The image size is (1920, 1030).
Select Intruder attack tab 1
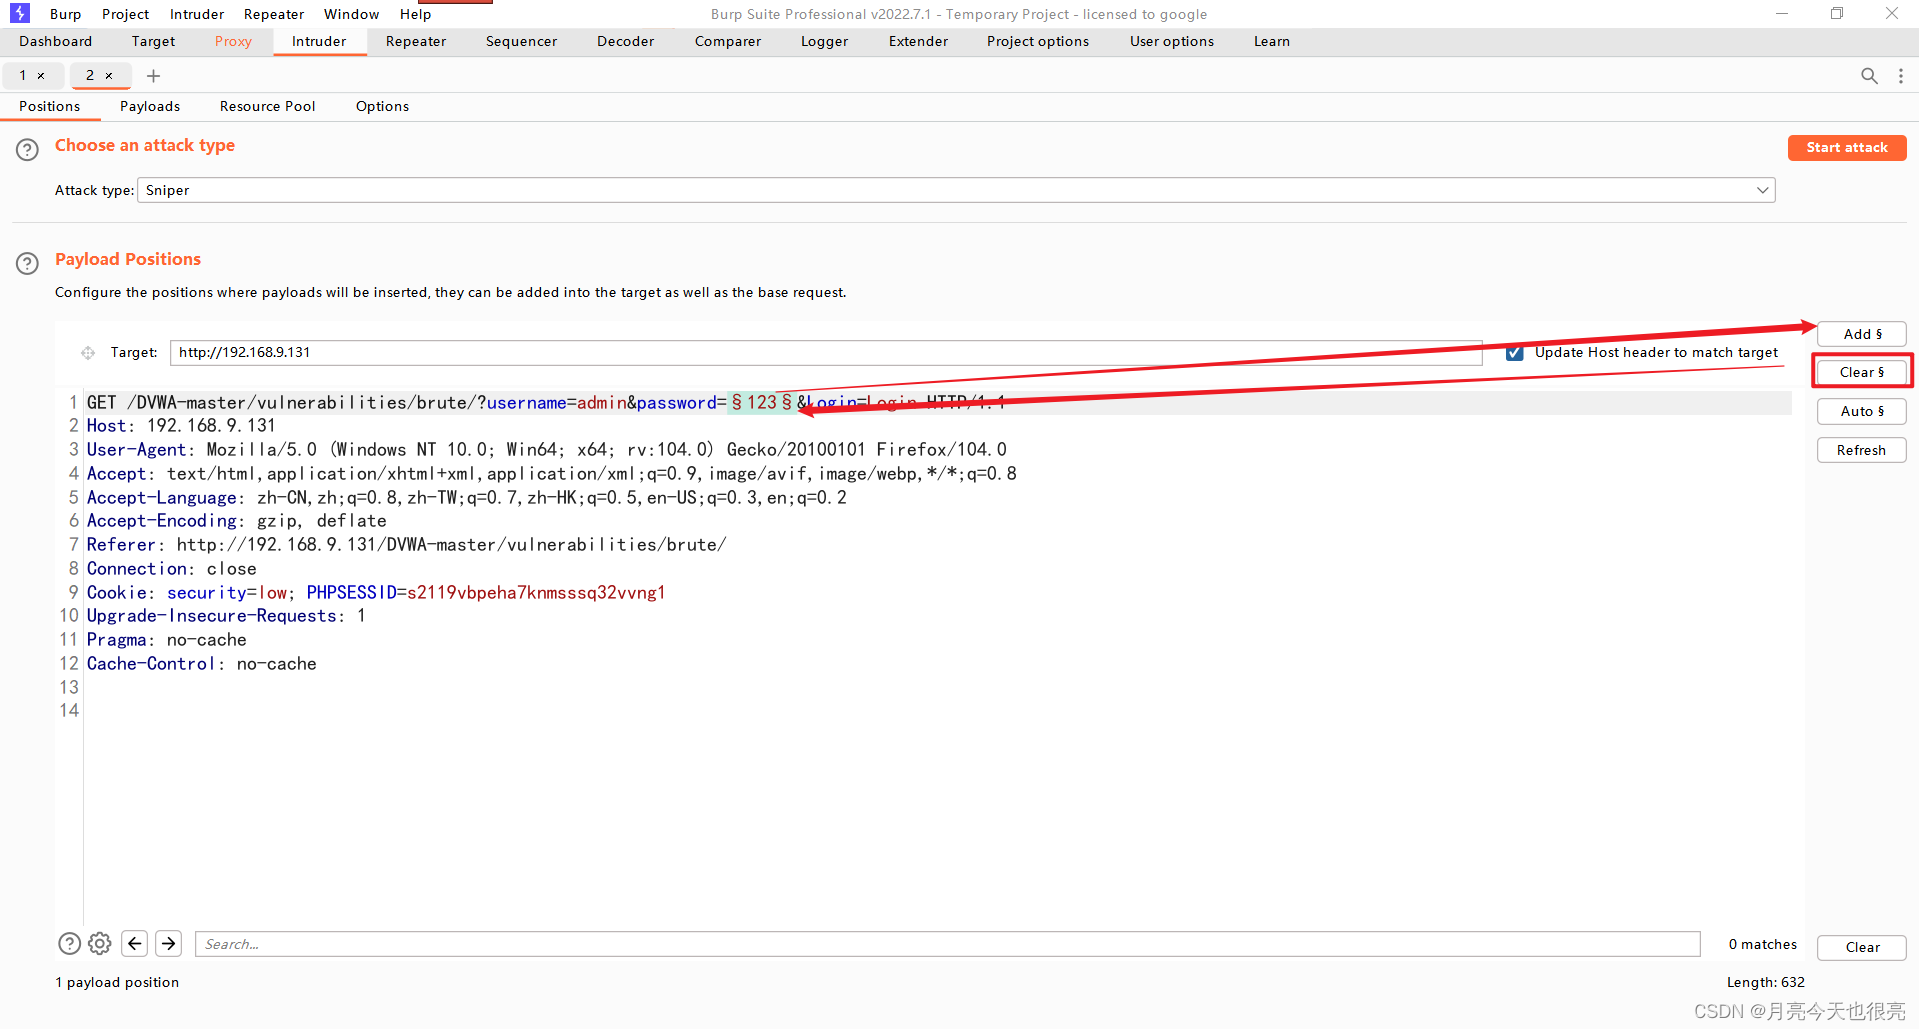pos(23,76)
